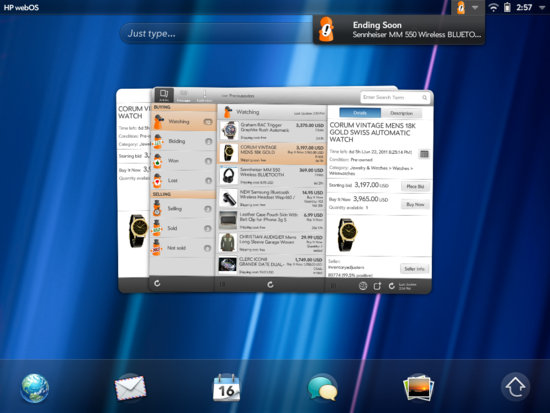Click refresh icon in the details panel footer
Image resolution: width=550 pixels, height=413 pixels.
click(x=391, y=286)
